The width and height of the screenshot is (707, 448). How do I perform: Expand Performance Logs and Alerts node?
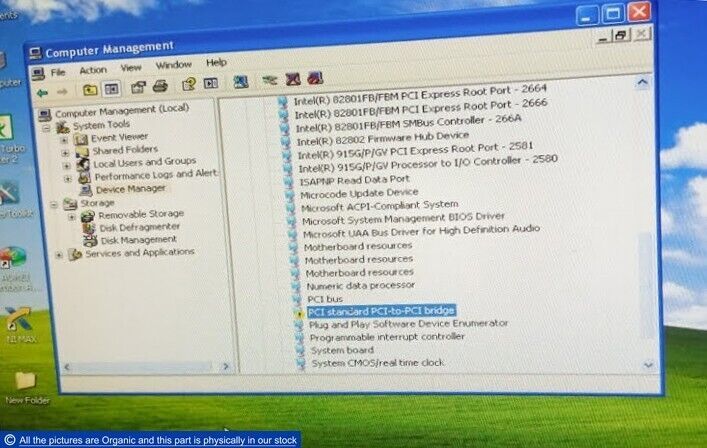tap(68, 179)
